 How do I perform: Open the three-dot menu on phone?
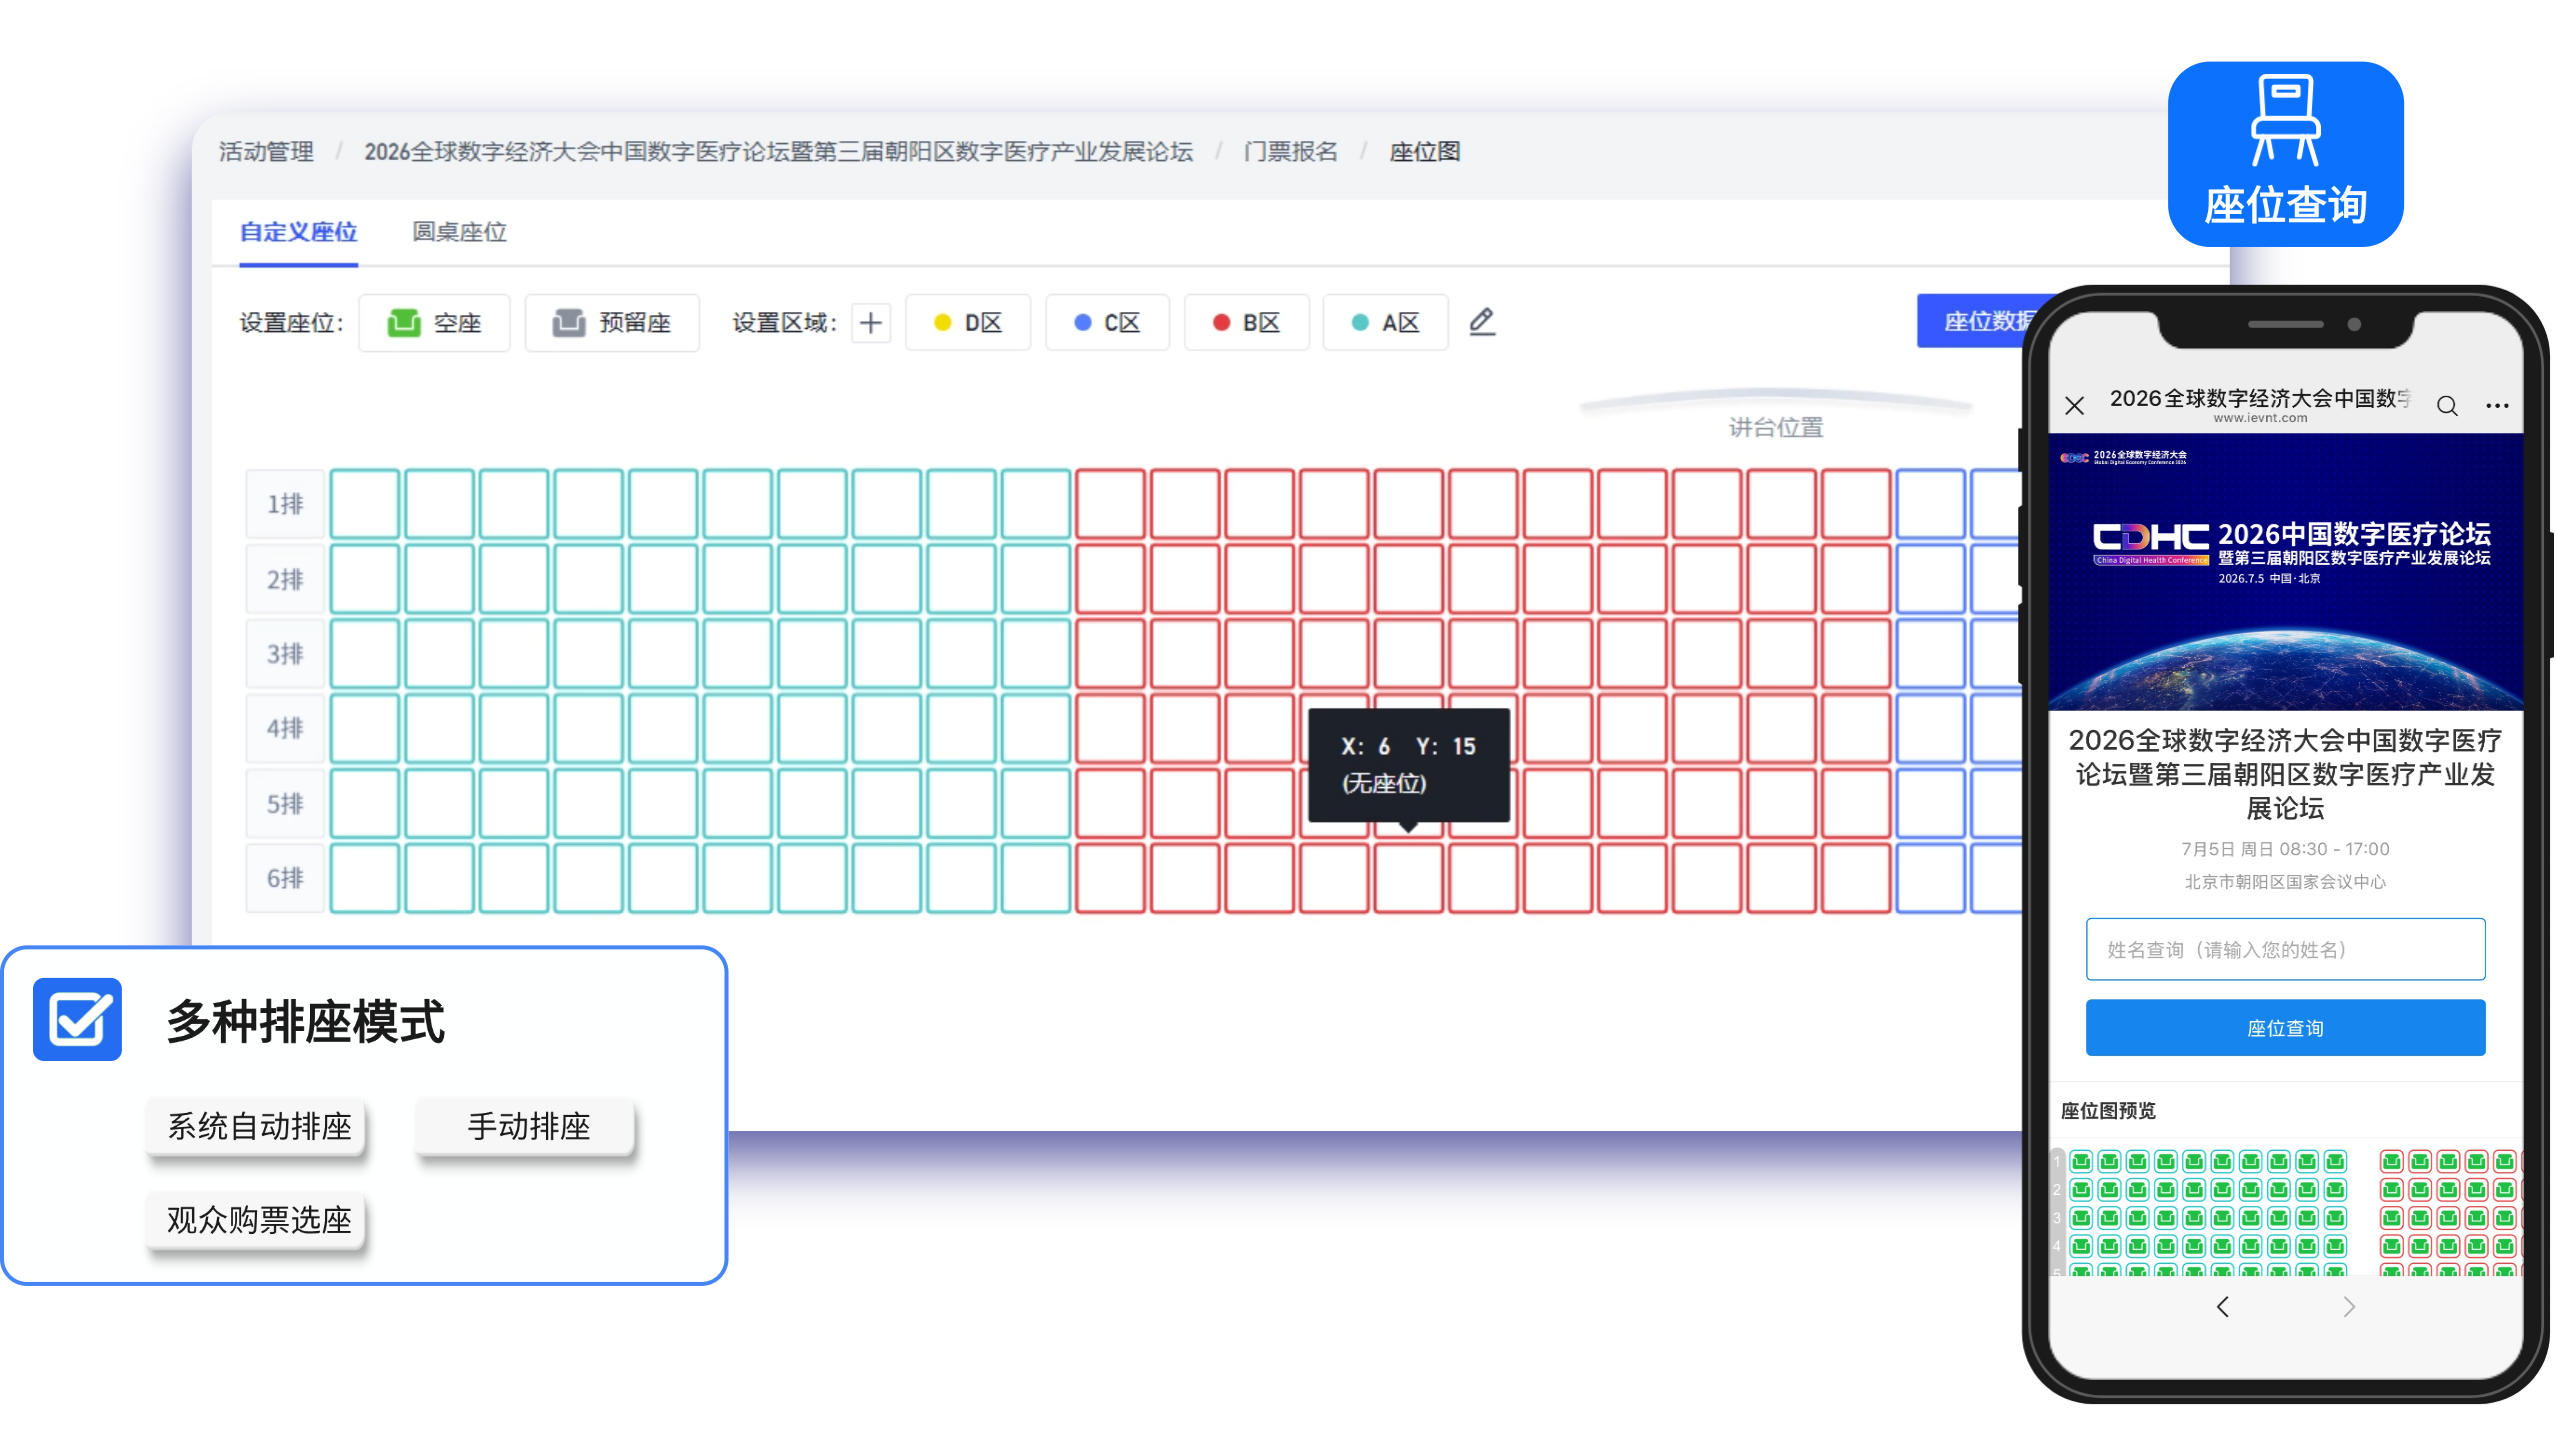(x=2497, y=405)
